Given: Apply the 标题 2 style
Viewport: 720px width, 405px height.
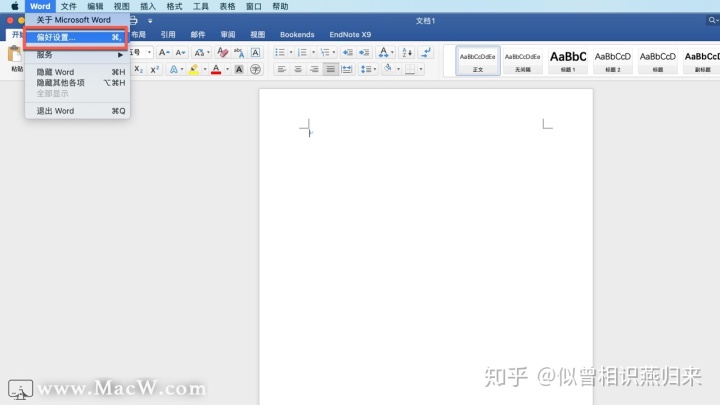Looking at the screenshot, I should tap(613, 61).
